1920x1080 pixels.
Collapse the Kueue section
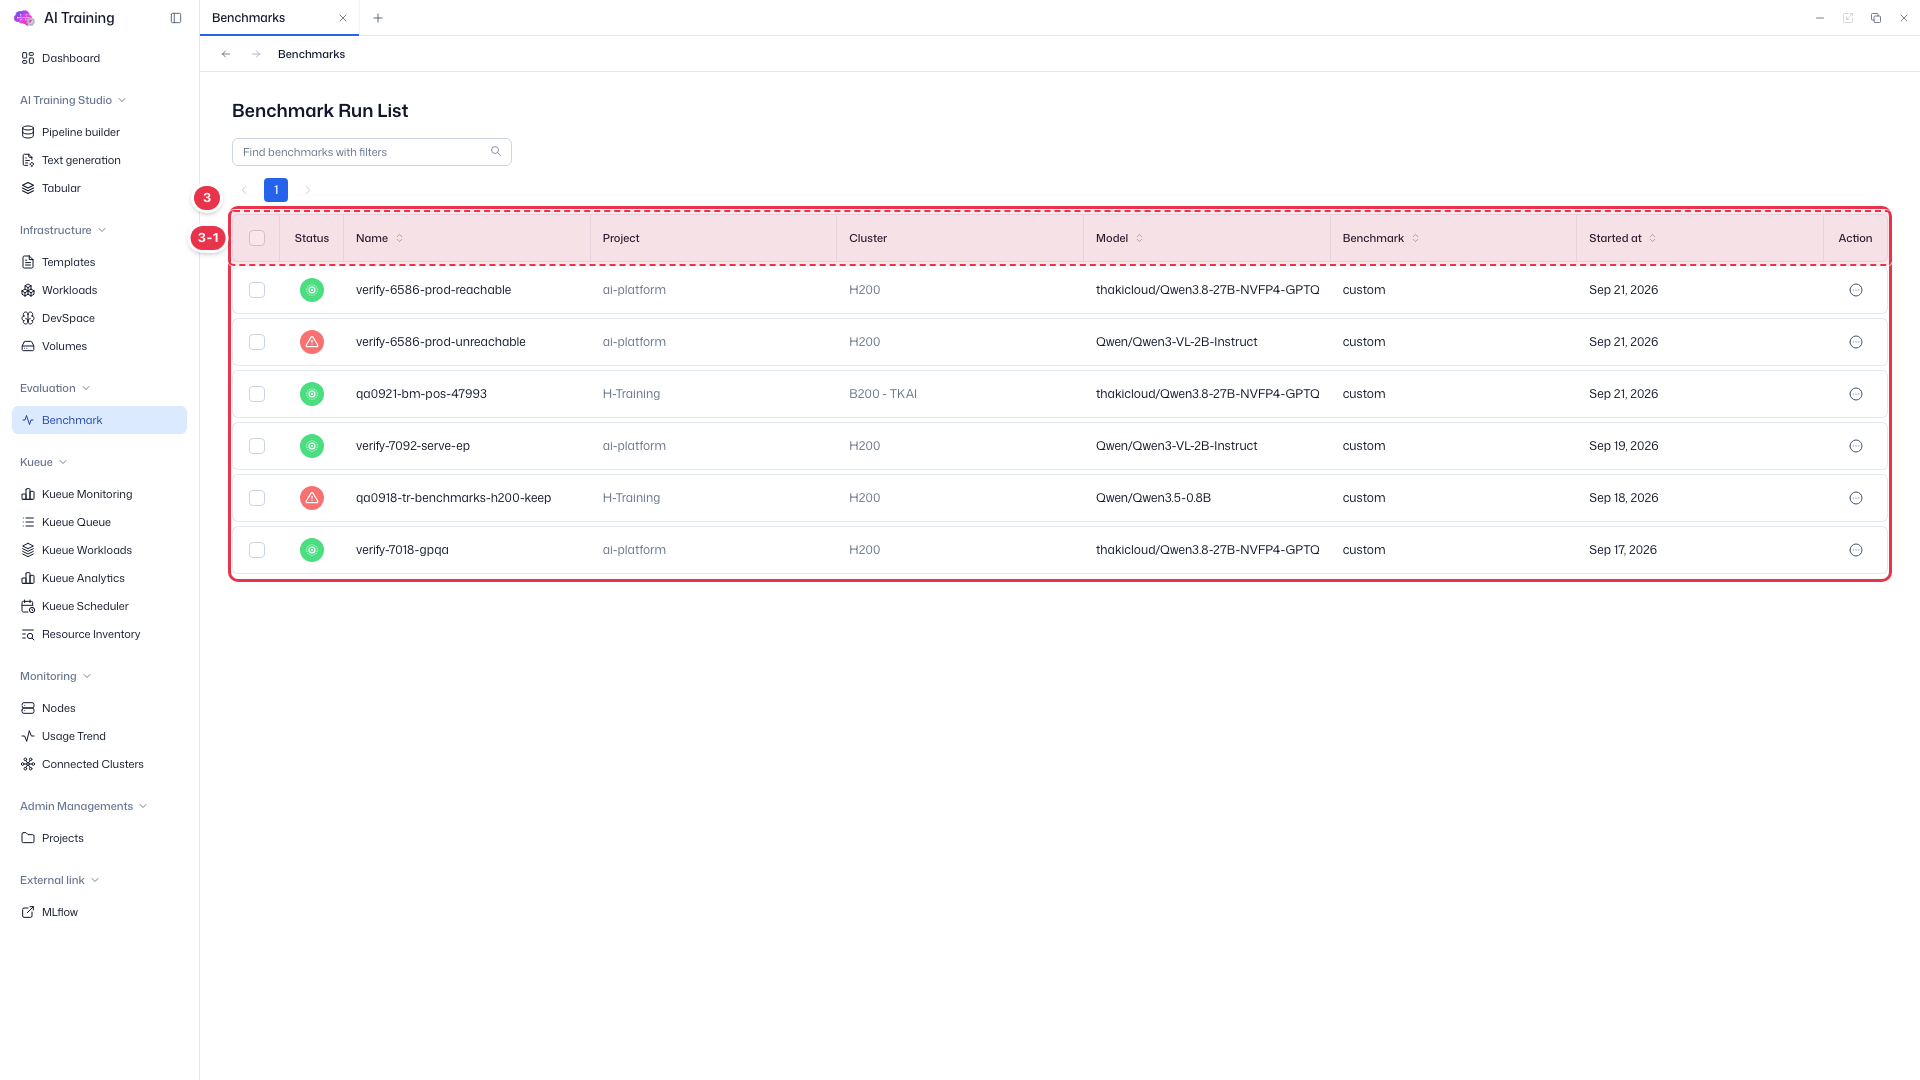point(44,462)
